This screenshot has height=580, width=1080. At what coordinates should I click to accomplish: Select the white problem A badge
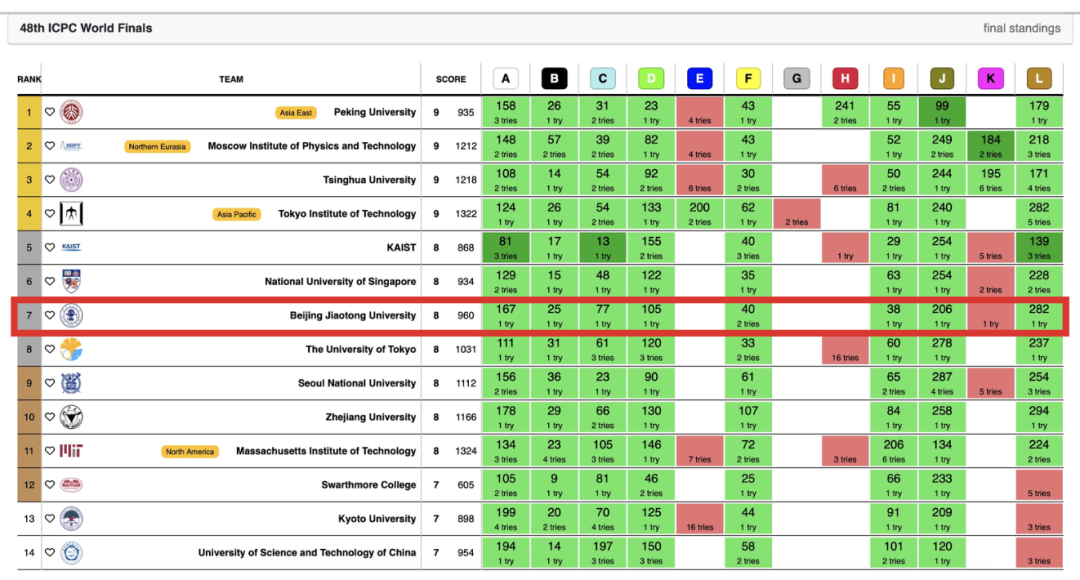pos(506,79)
